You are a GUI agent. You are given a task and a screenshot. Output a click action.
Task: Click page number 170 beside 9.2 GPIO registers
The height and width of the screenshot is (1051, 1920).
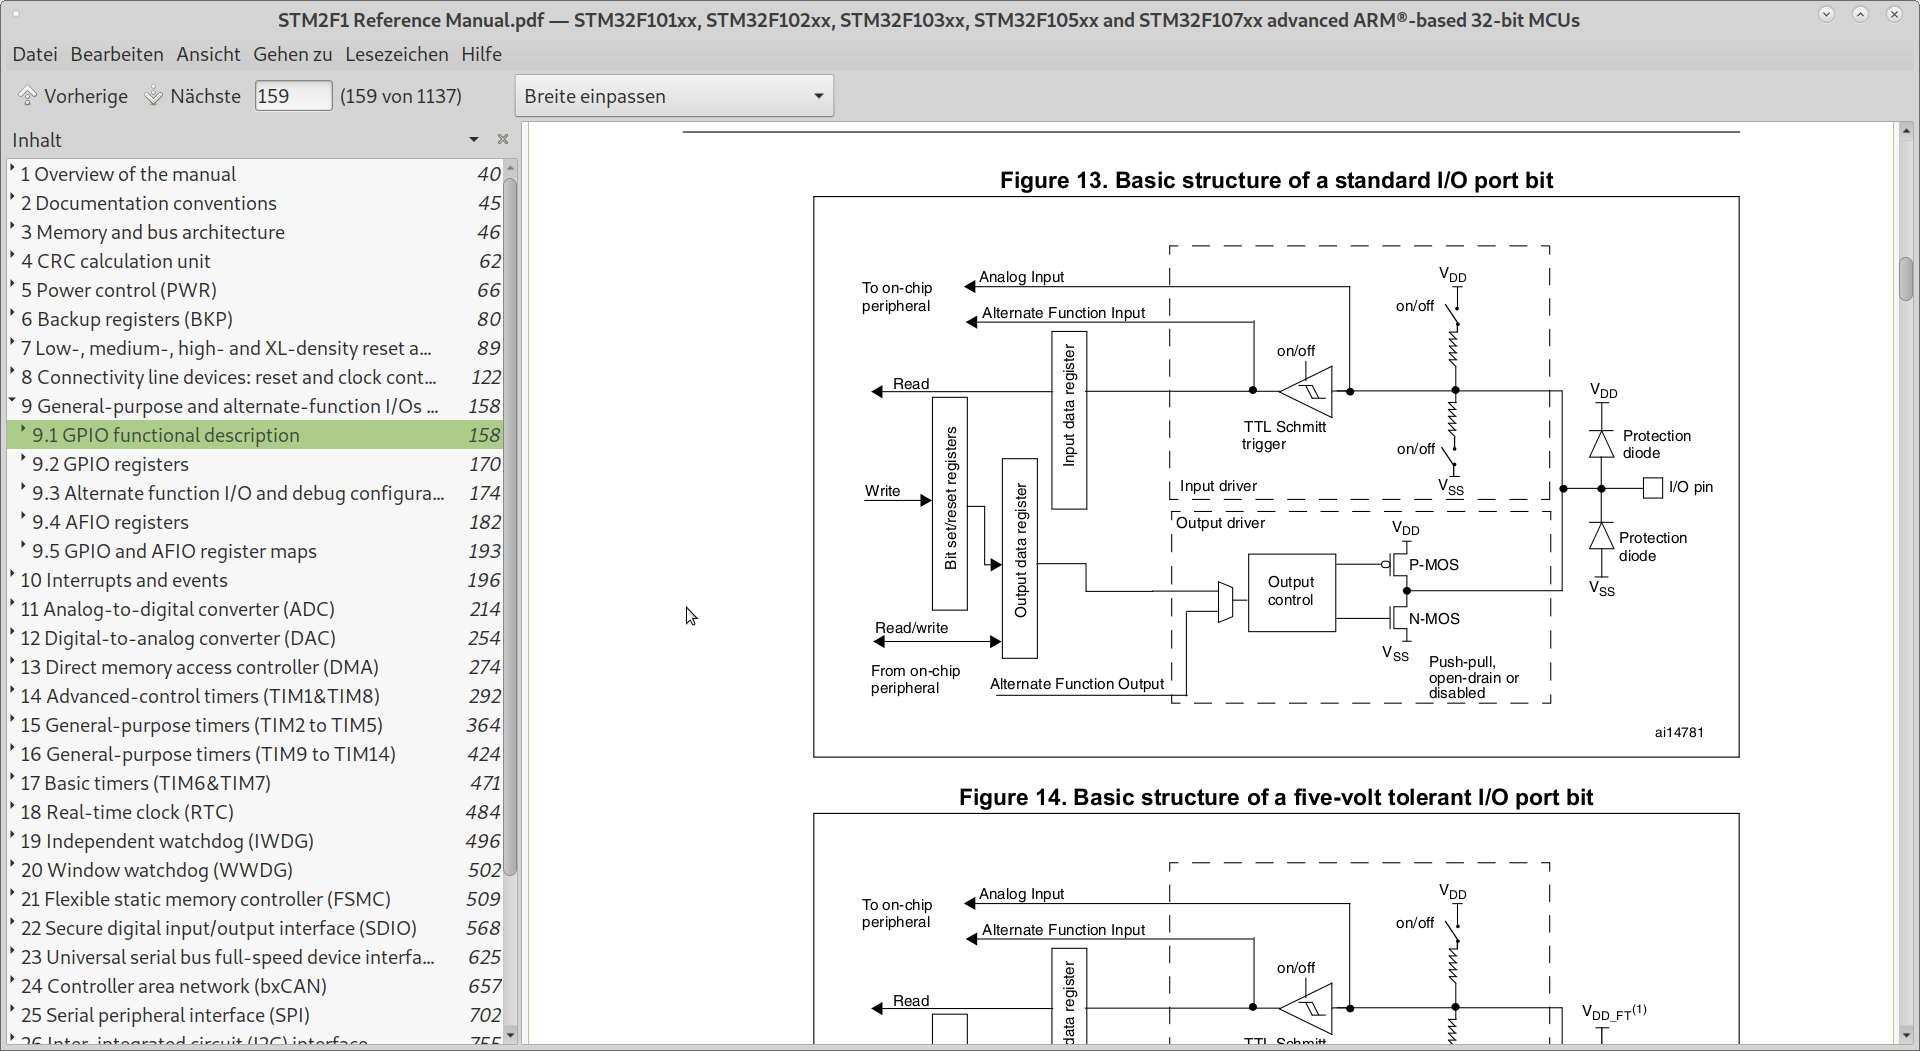point(484,464)
